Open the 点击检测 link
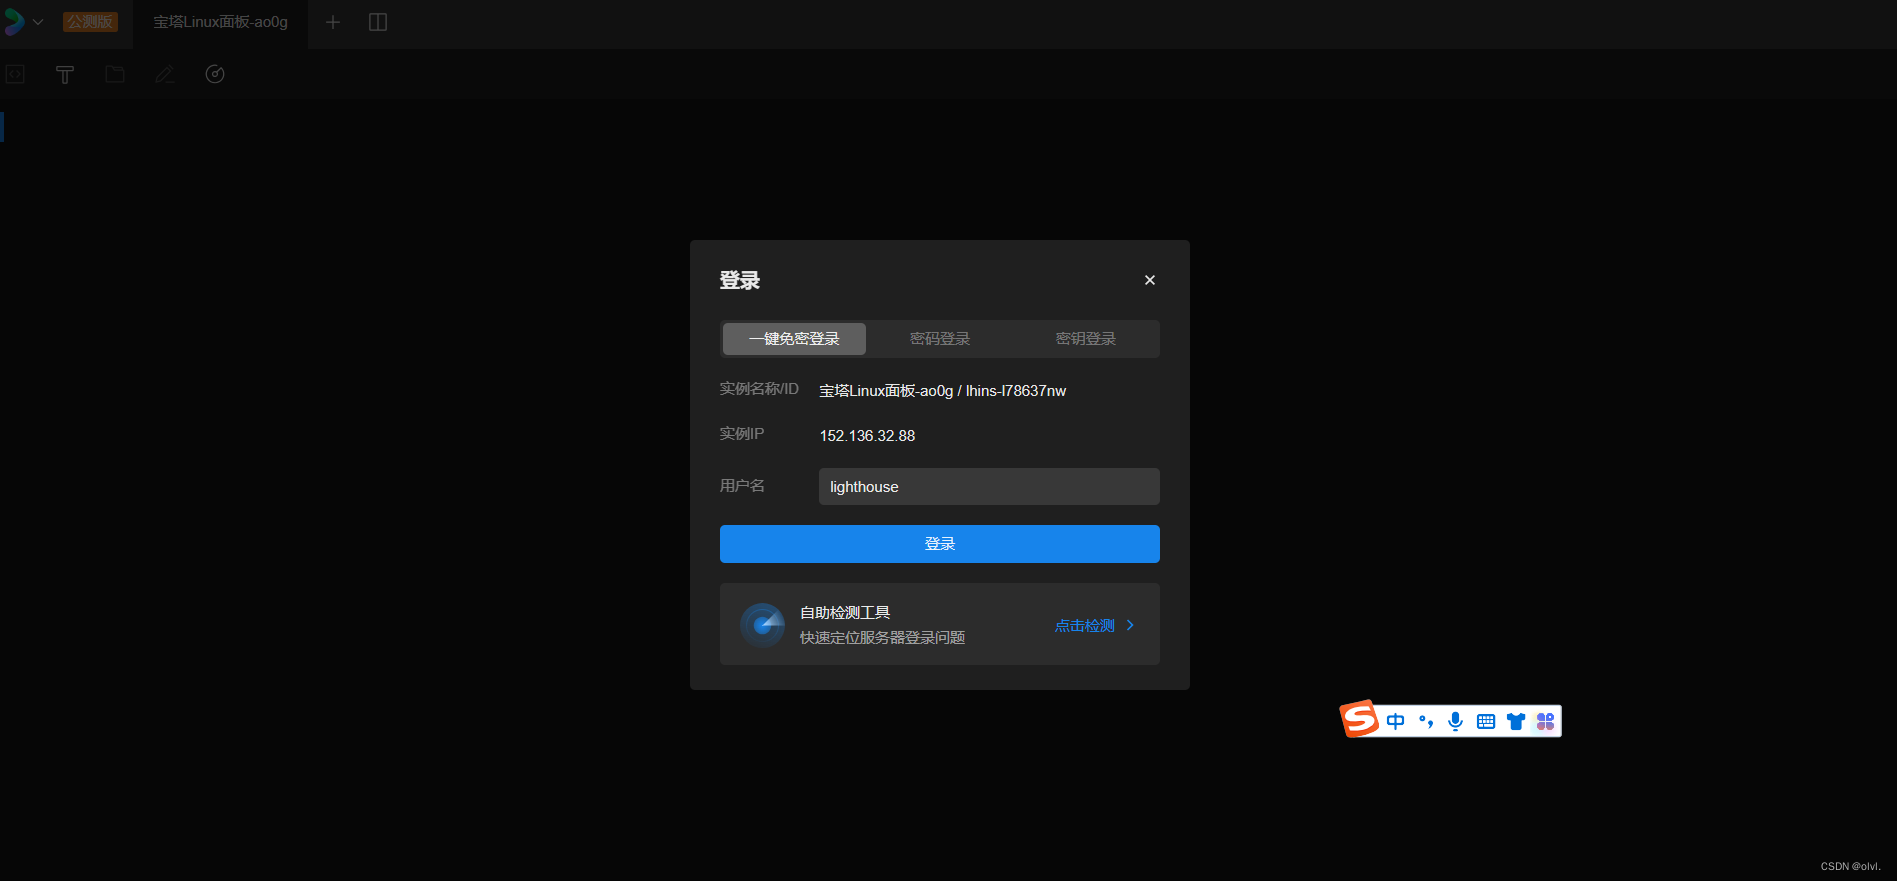 (x=1085, y=626)
